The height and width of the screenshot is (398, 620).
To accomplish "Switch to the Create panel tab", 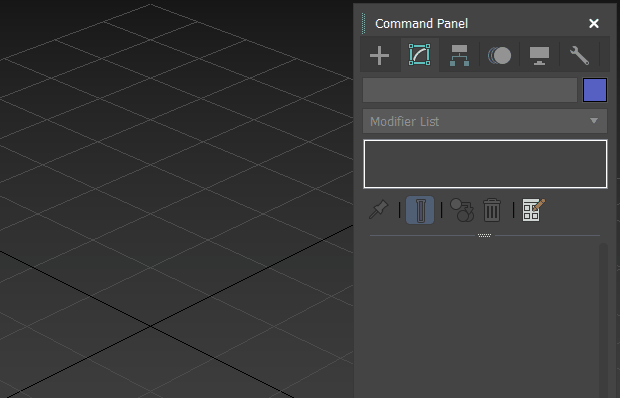I will point(380,55).
